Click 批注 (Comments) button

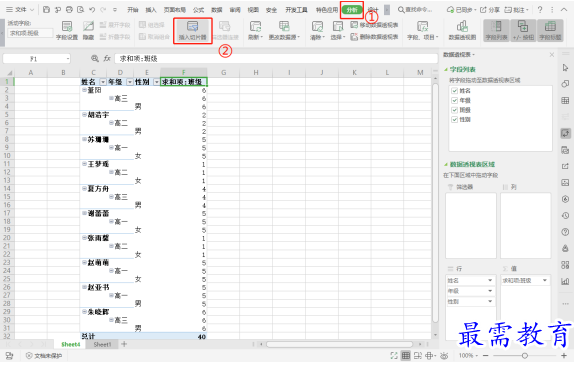coord(516,10)
